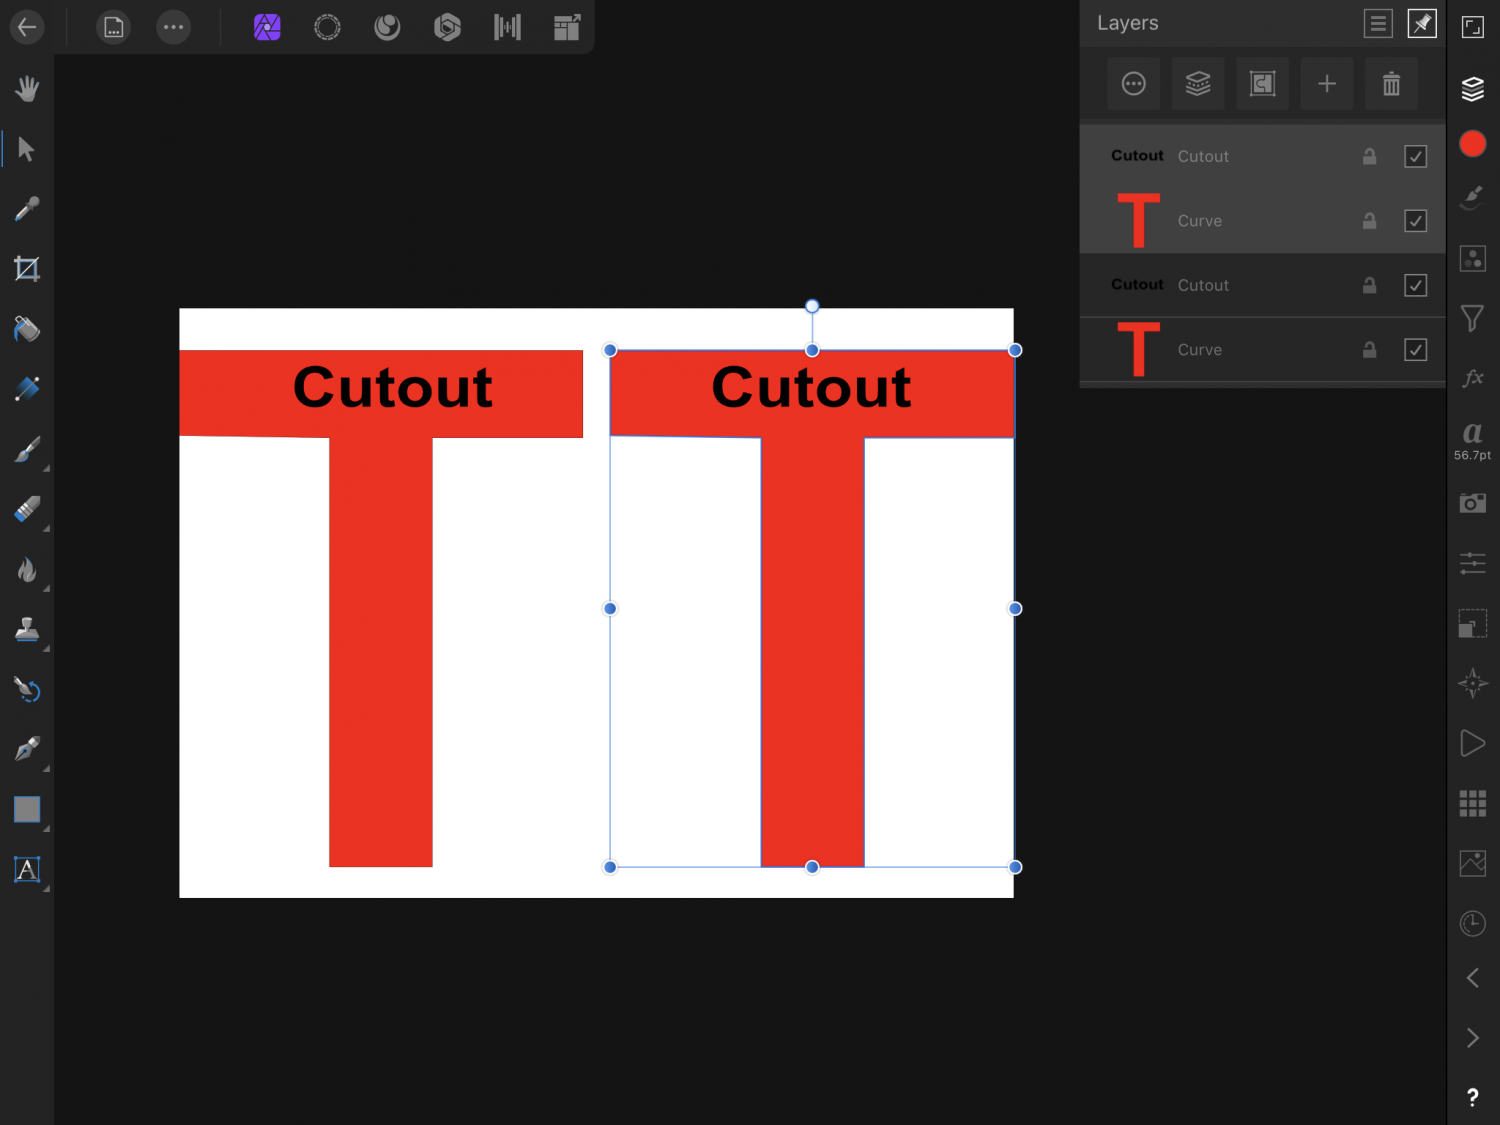
Task: Open the Channels grid studio
Action: click(x=1473, y=803)
